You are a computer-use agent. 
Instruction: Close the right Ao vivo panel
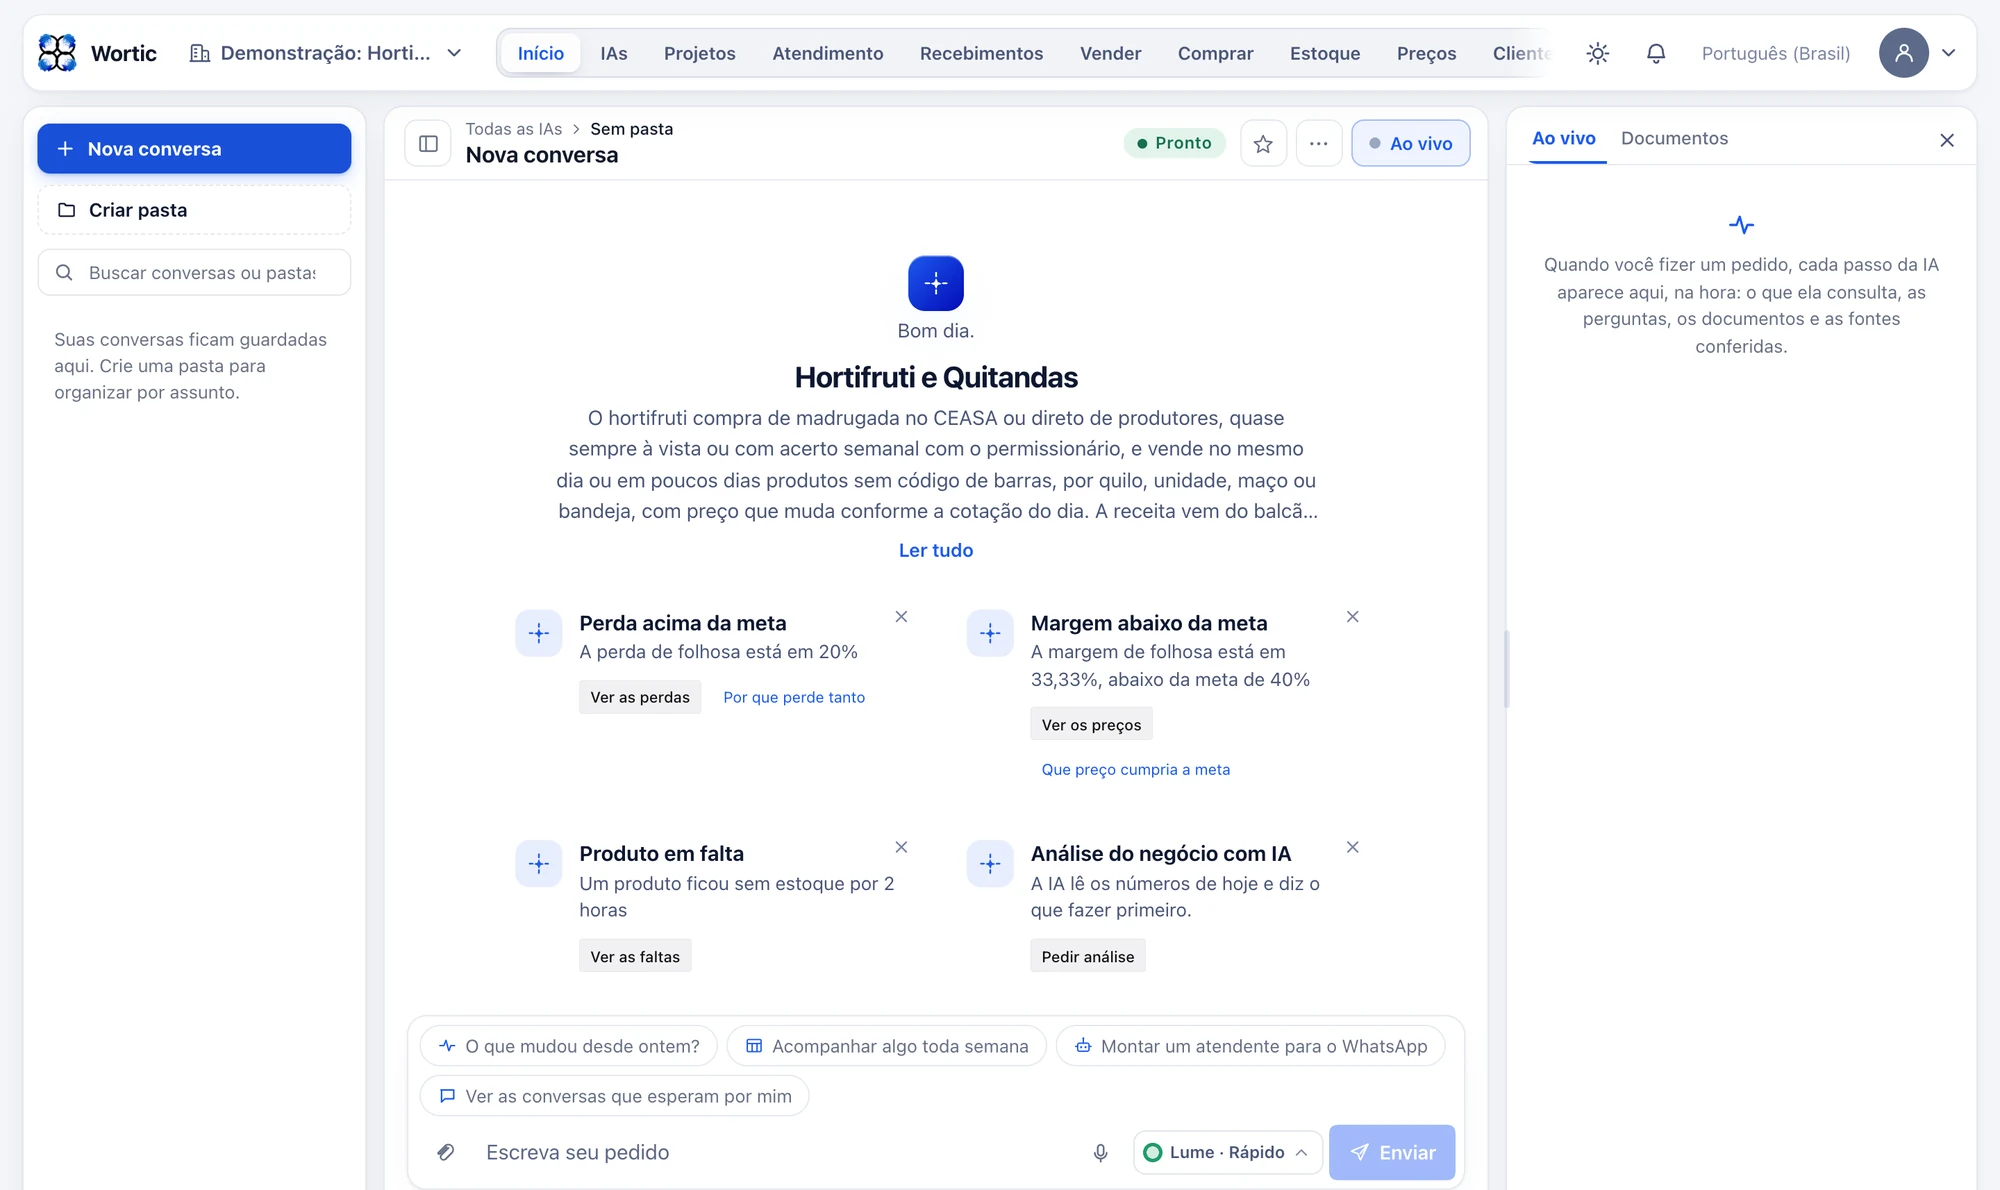(x=1946, y=140)
